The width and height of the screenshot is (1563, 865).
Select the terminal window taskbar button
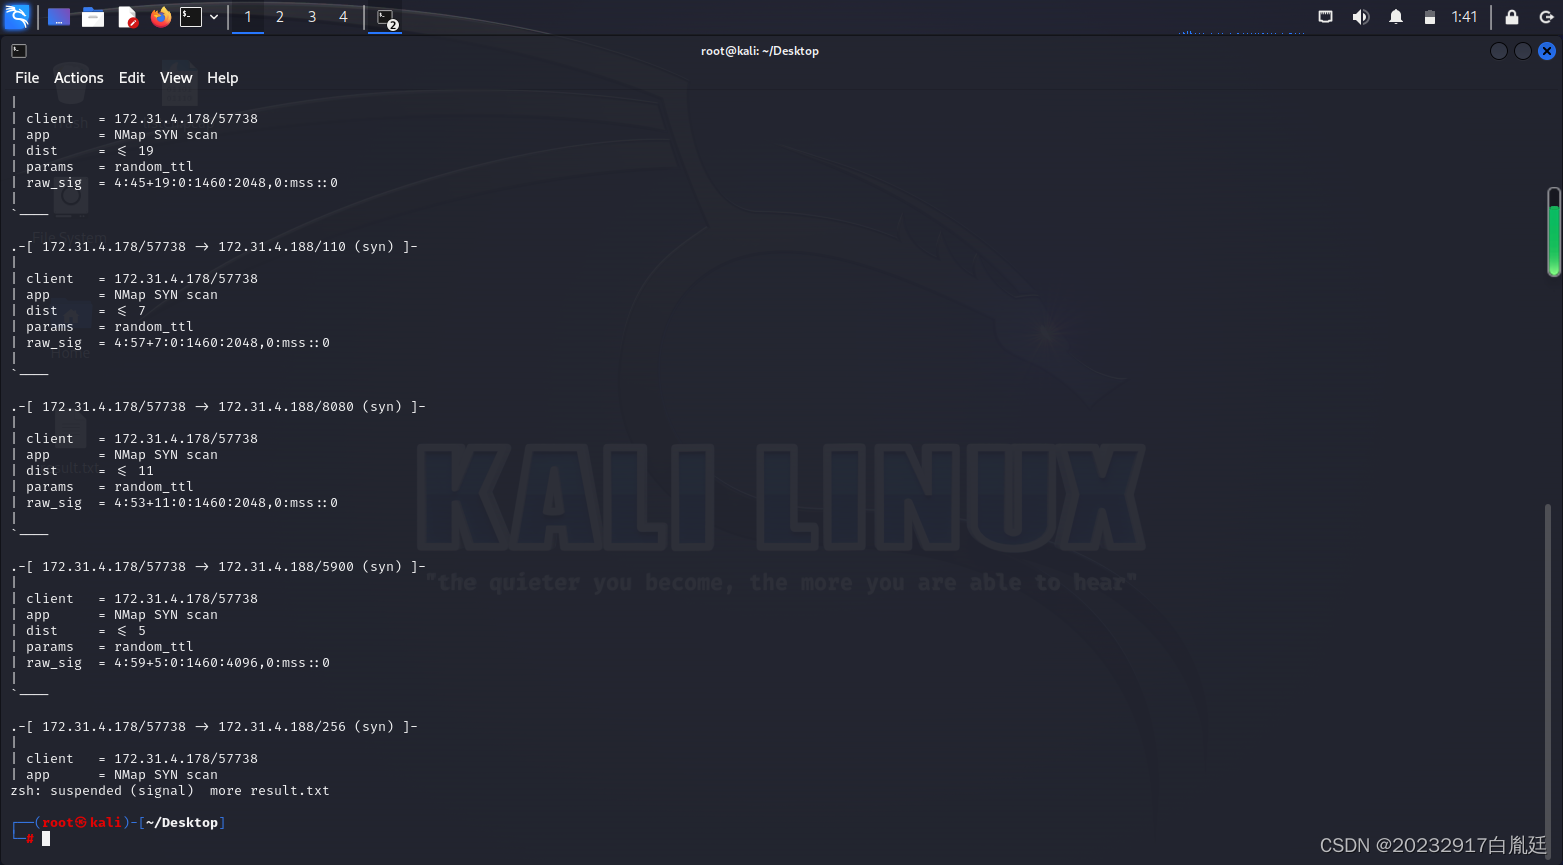386,17
